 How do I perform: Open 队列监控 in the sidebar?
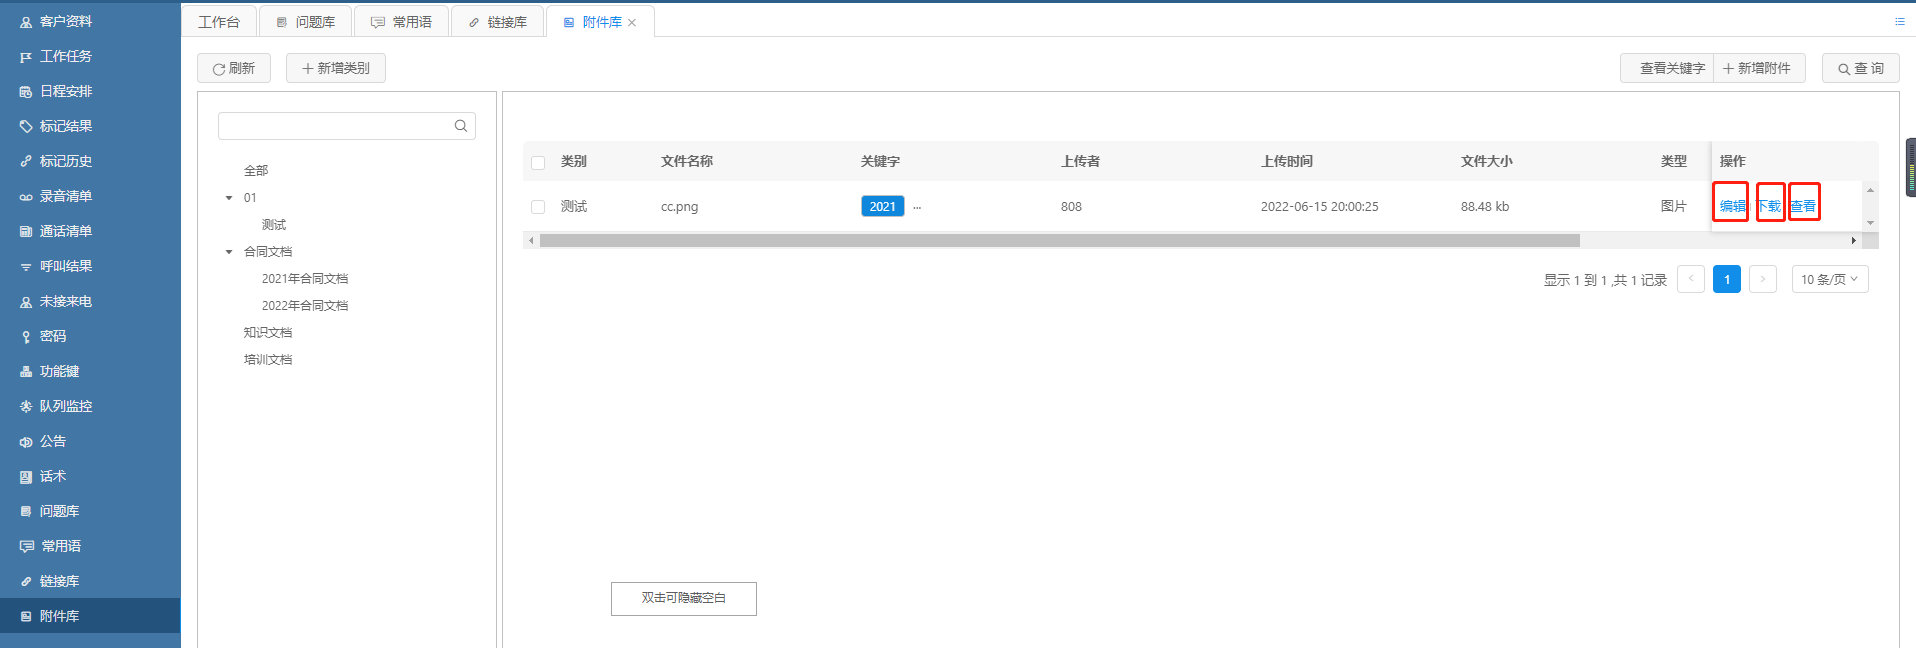(65, 406)
